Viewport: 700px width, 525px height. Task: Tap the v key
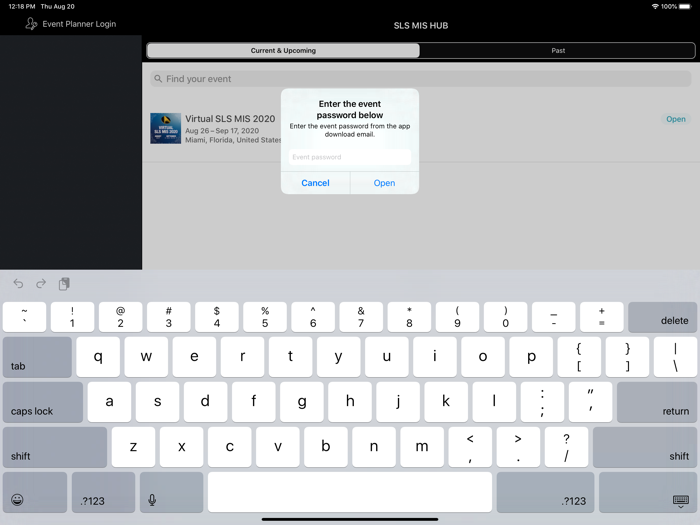click(278, 447)
